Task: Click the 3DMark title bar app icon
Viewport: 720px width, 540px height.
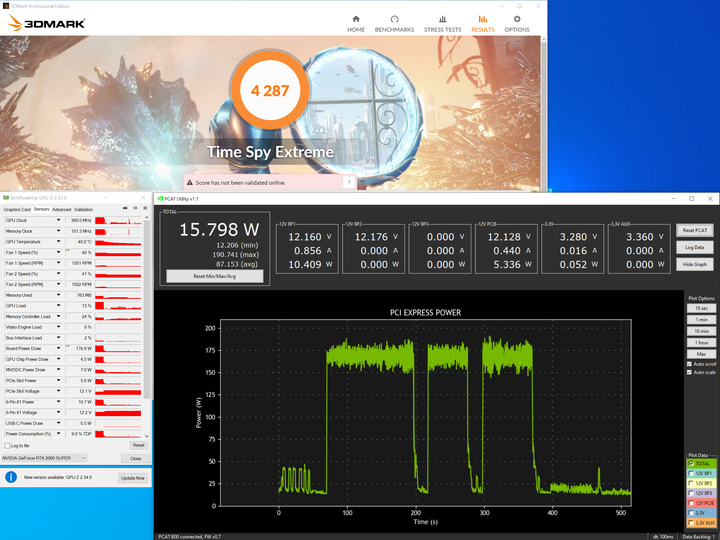Action: click(x=6, y=6)
